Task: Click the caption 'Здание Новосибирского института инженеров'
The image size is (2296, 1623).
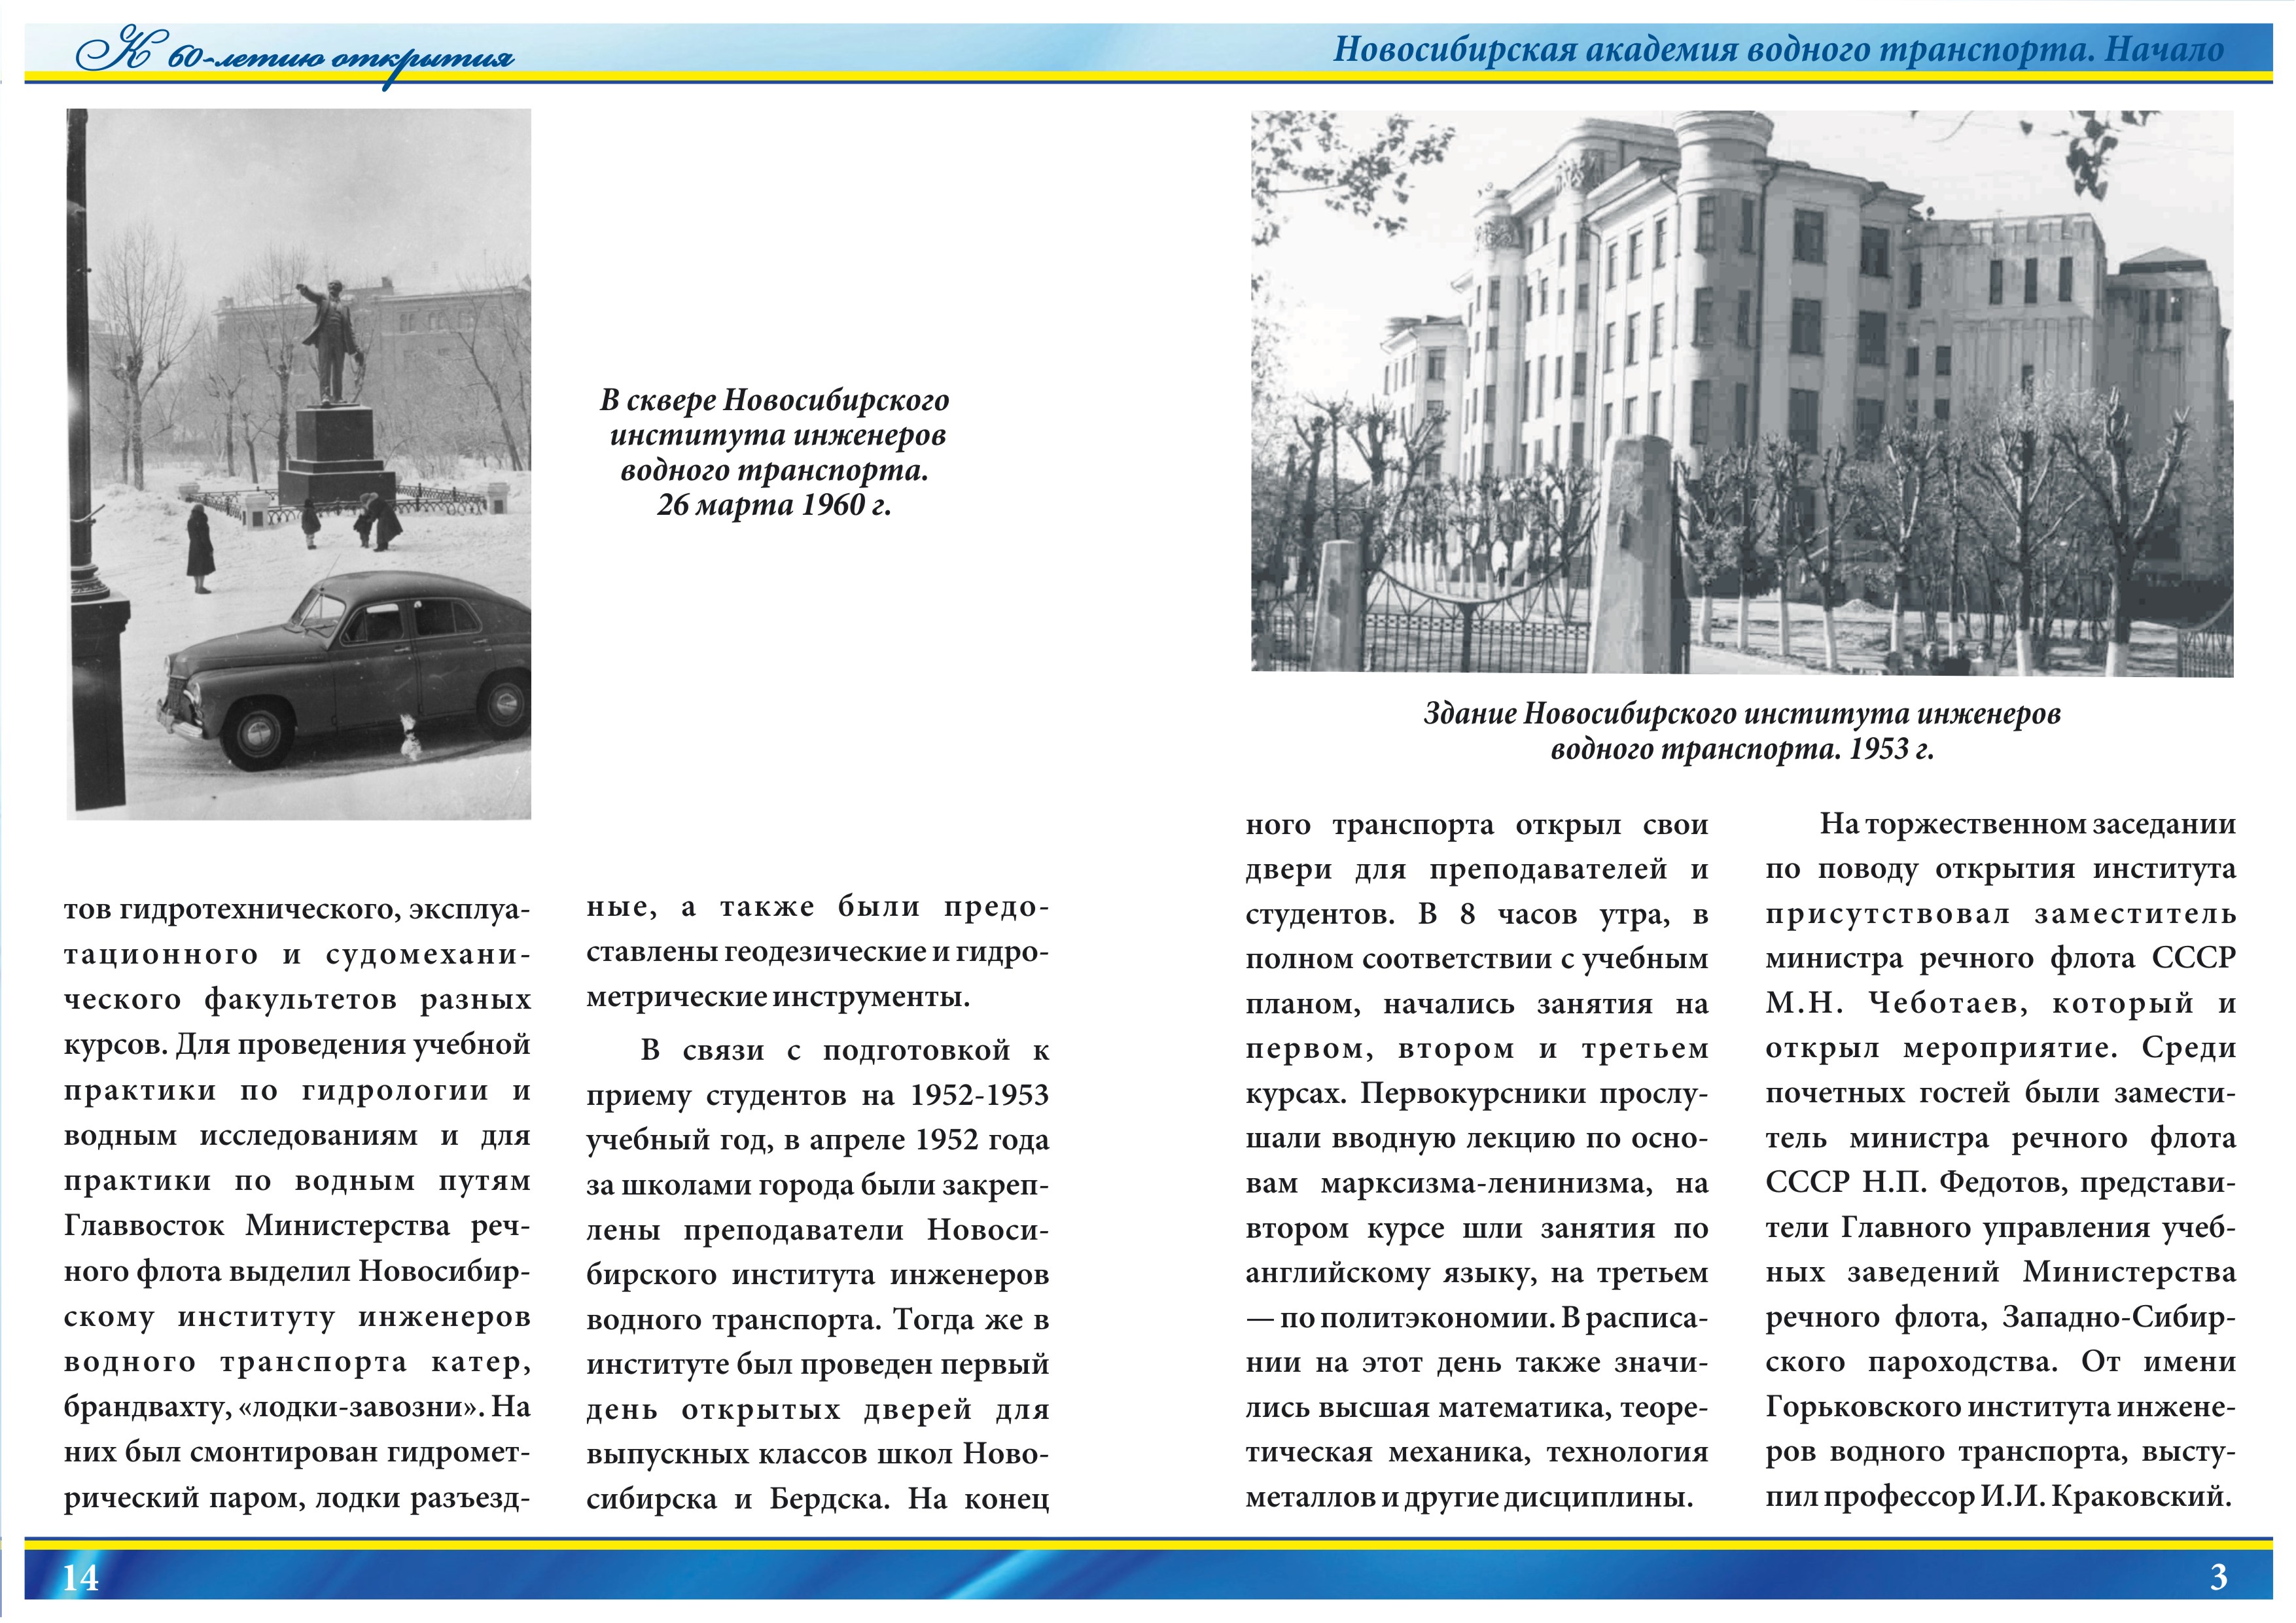Action: (1742, 714)
